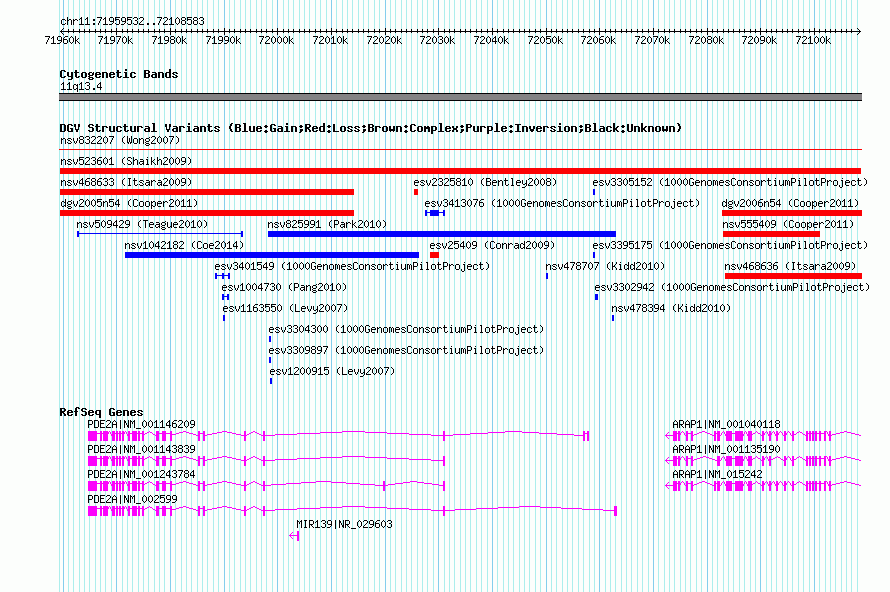
Task: Click the 72100k ruler tick label
Action: pyautogui.click(x=813, y=40)
